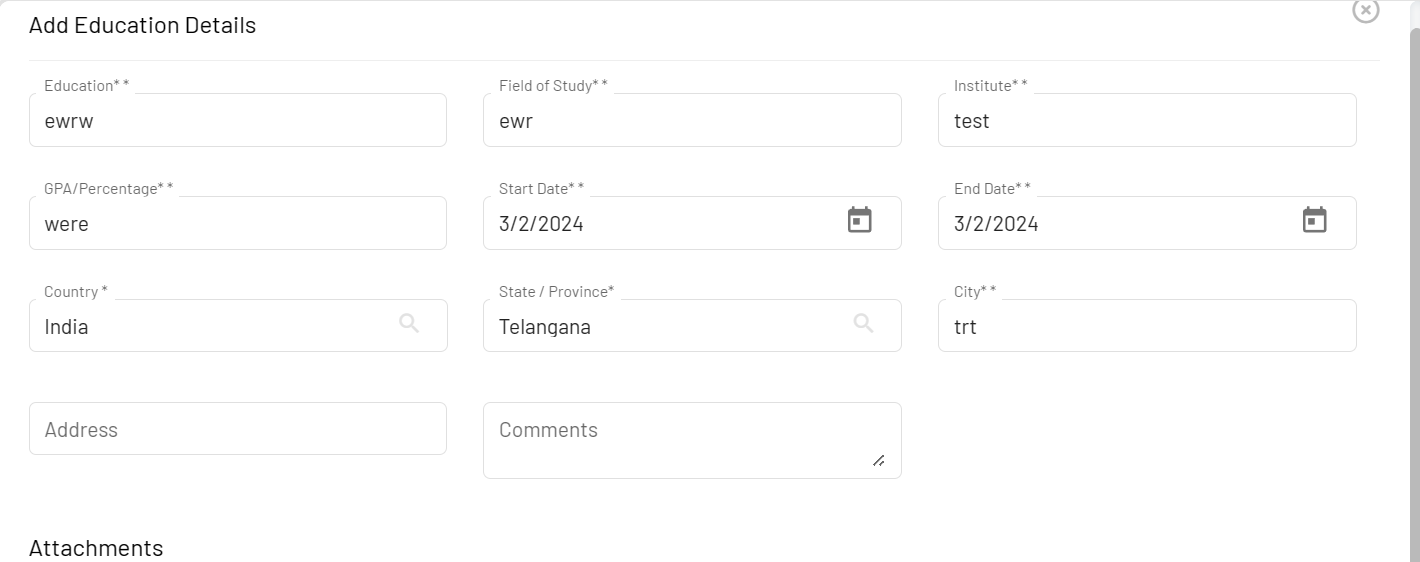
Task: Open the Start Date calendar picker
Action: (x=859, y=221)
